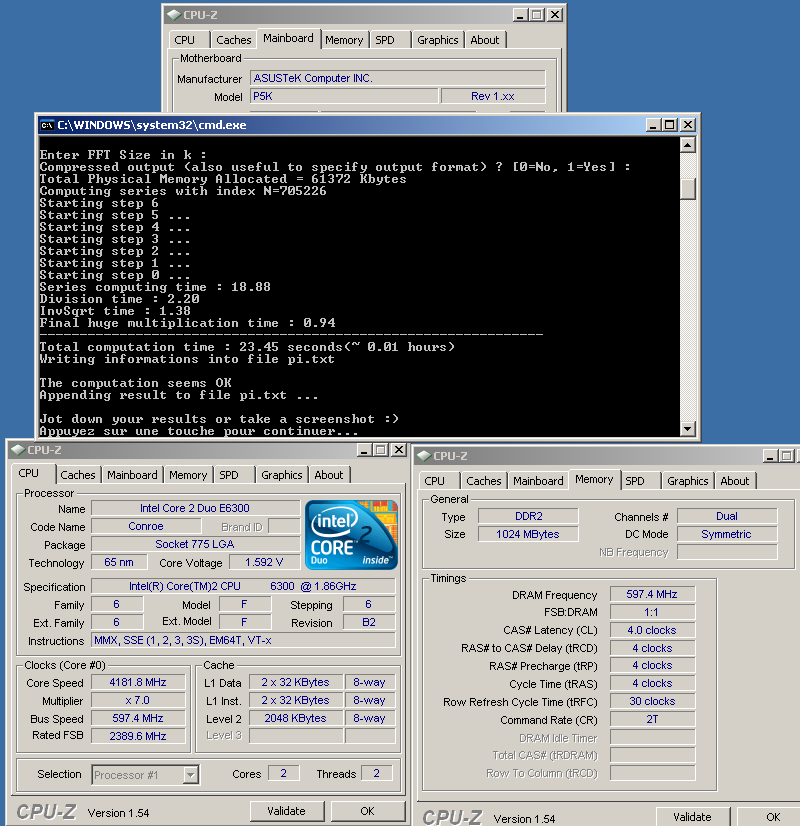The height and width of the screenshot is (826, 800).
Task: Click the CAS# Latency value 4.0 clocks
Action: click(x=653, y=630)
